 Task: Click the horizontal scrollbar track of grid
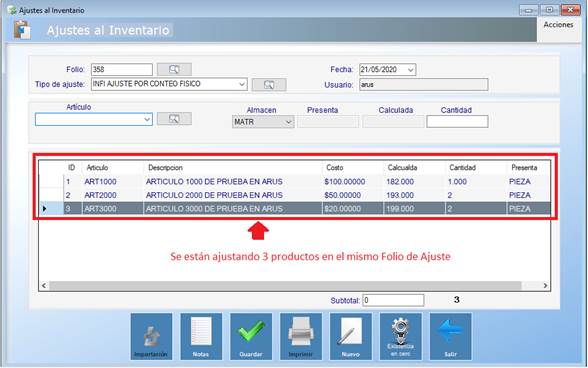coord(285,286)
